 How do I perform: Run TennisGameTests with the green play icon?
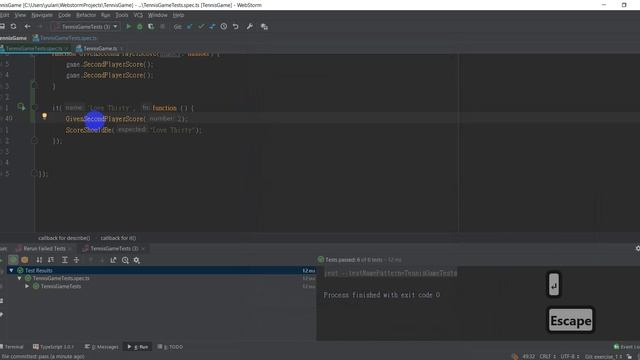129,27
